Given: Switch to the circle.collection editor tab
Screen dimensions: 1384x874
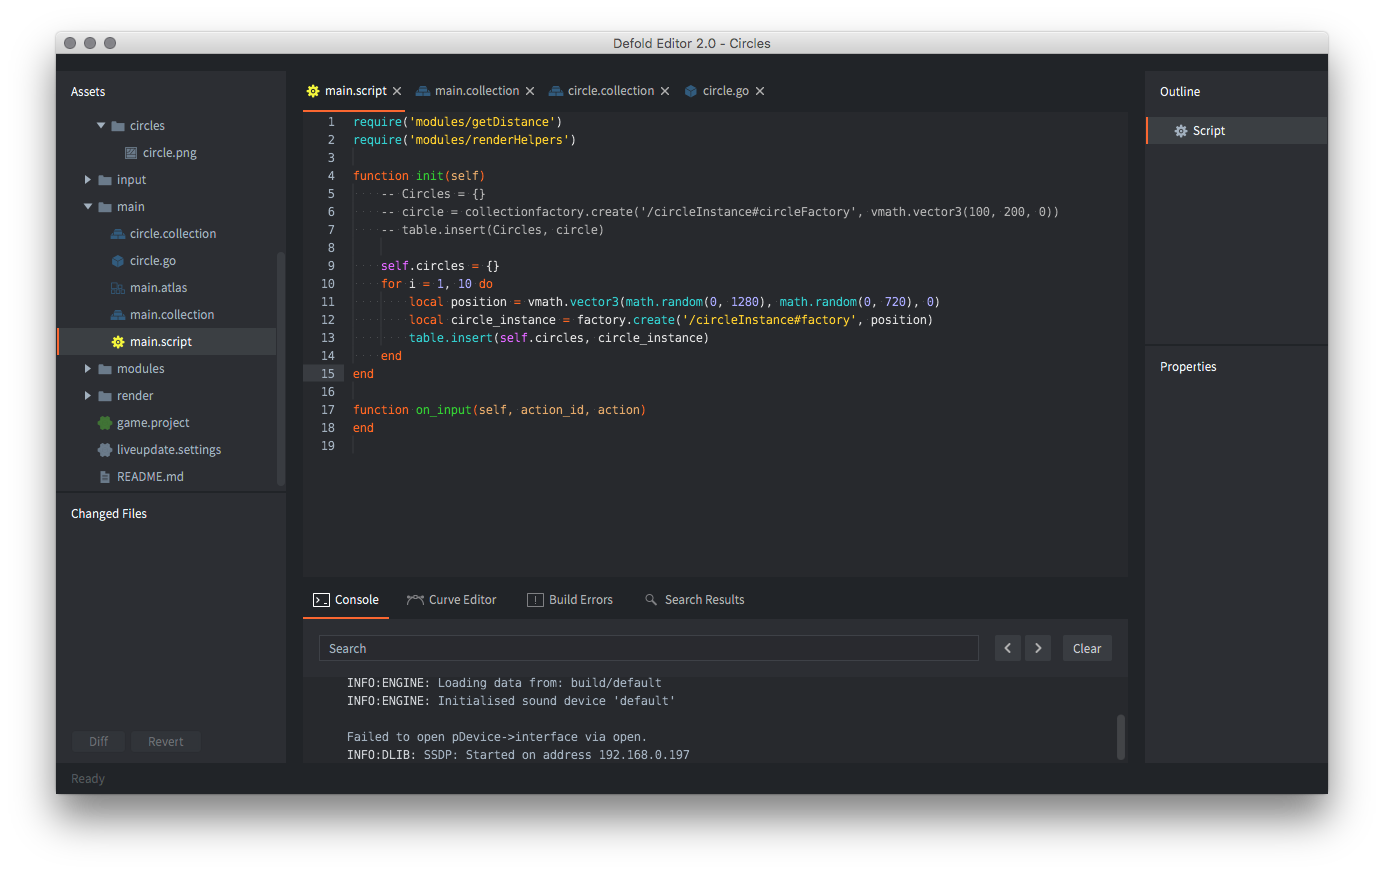Looking at the screenshot, I should 611,91.
